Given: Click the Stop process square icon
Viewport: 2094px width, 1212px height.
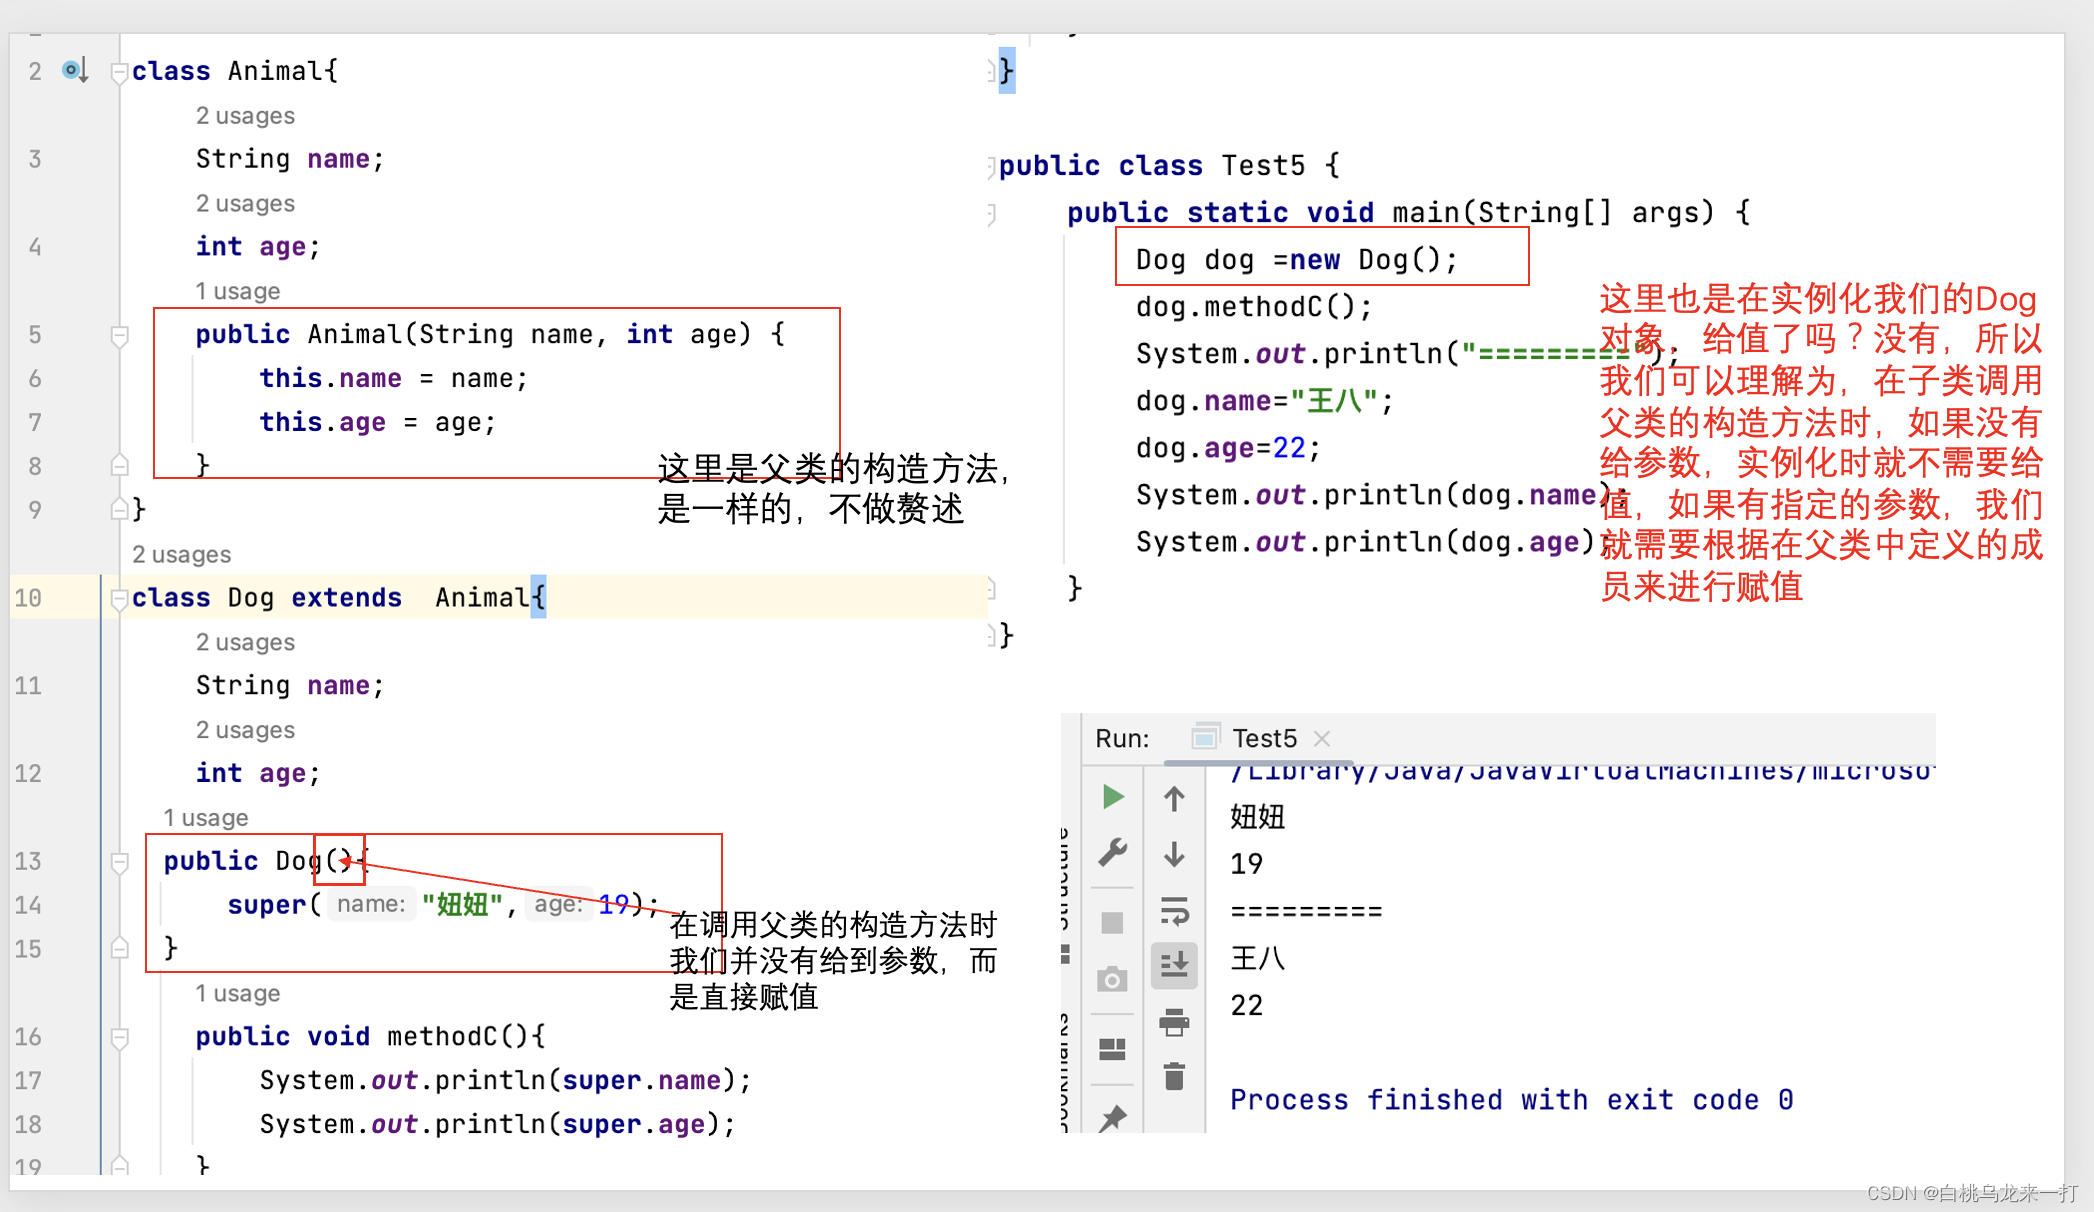Looking at the screenshot, I should click(x=1112, y=922).
